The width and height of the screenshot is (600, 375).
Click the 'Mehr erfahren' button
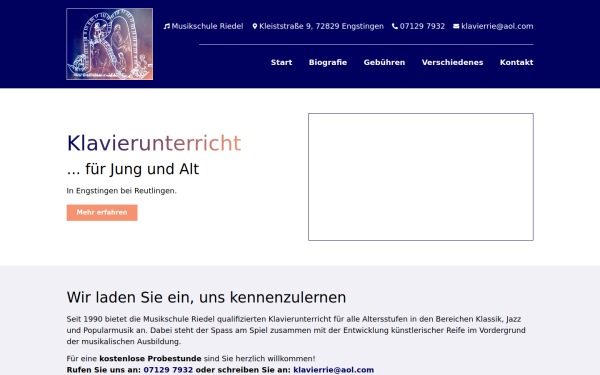[102, 212]
